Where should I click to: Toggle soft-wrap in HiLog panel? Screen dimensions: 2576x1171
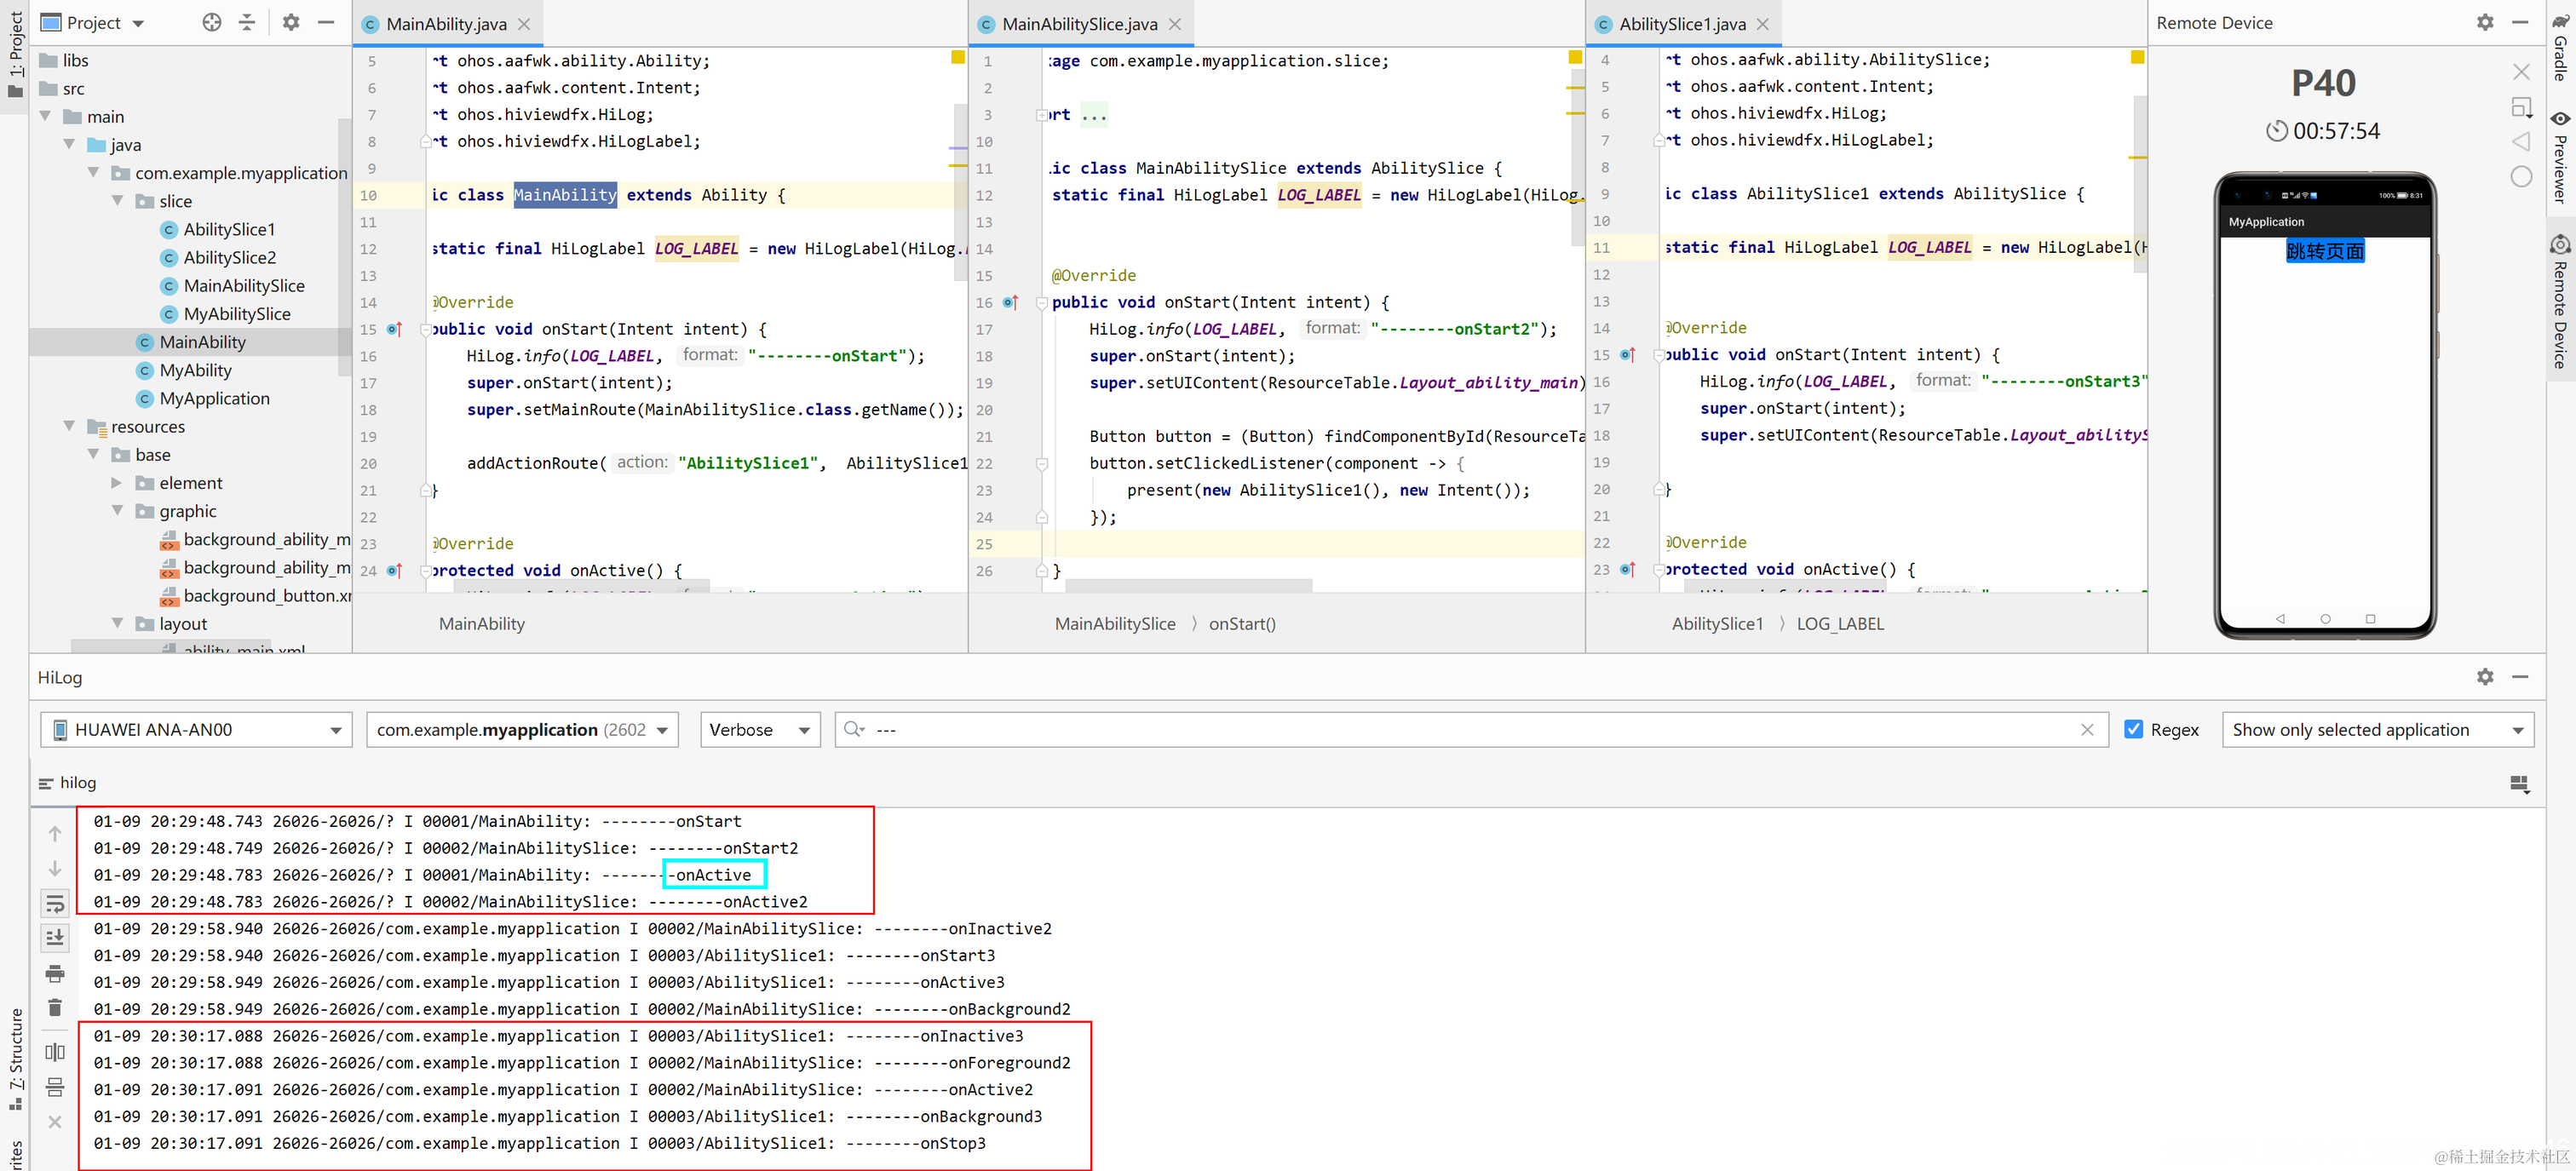pyautogui.click(x=55, y=903)
